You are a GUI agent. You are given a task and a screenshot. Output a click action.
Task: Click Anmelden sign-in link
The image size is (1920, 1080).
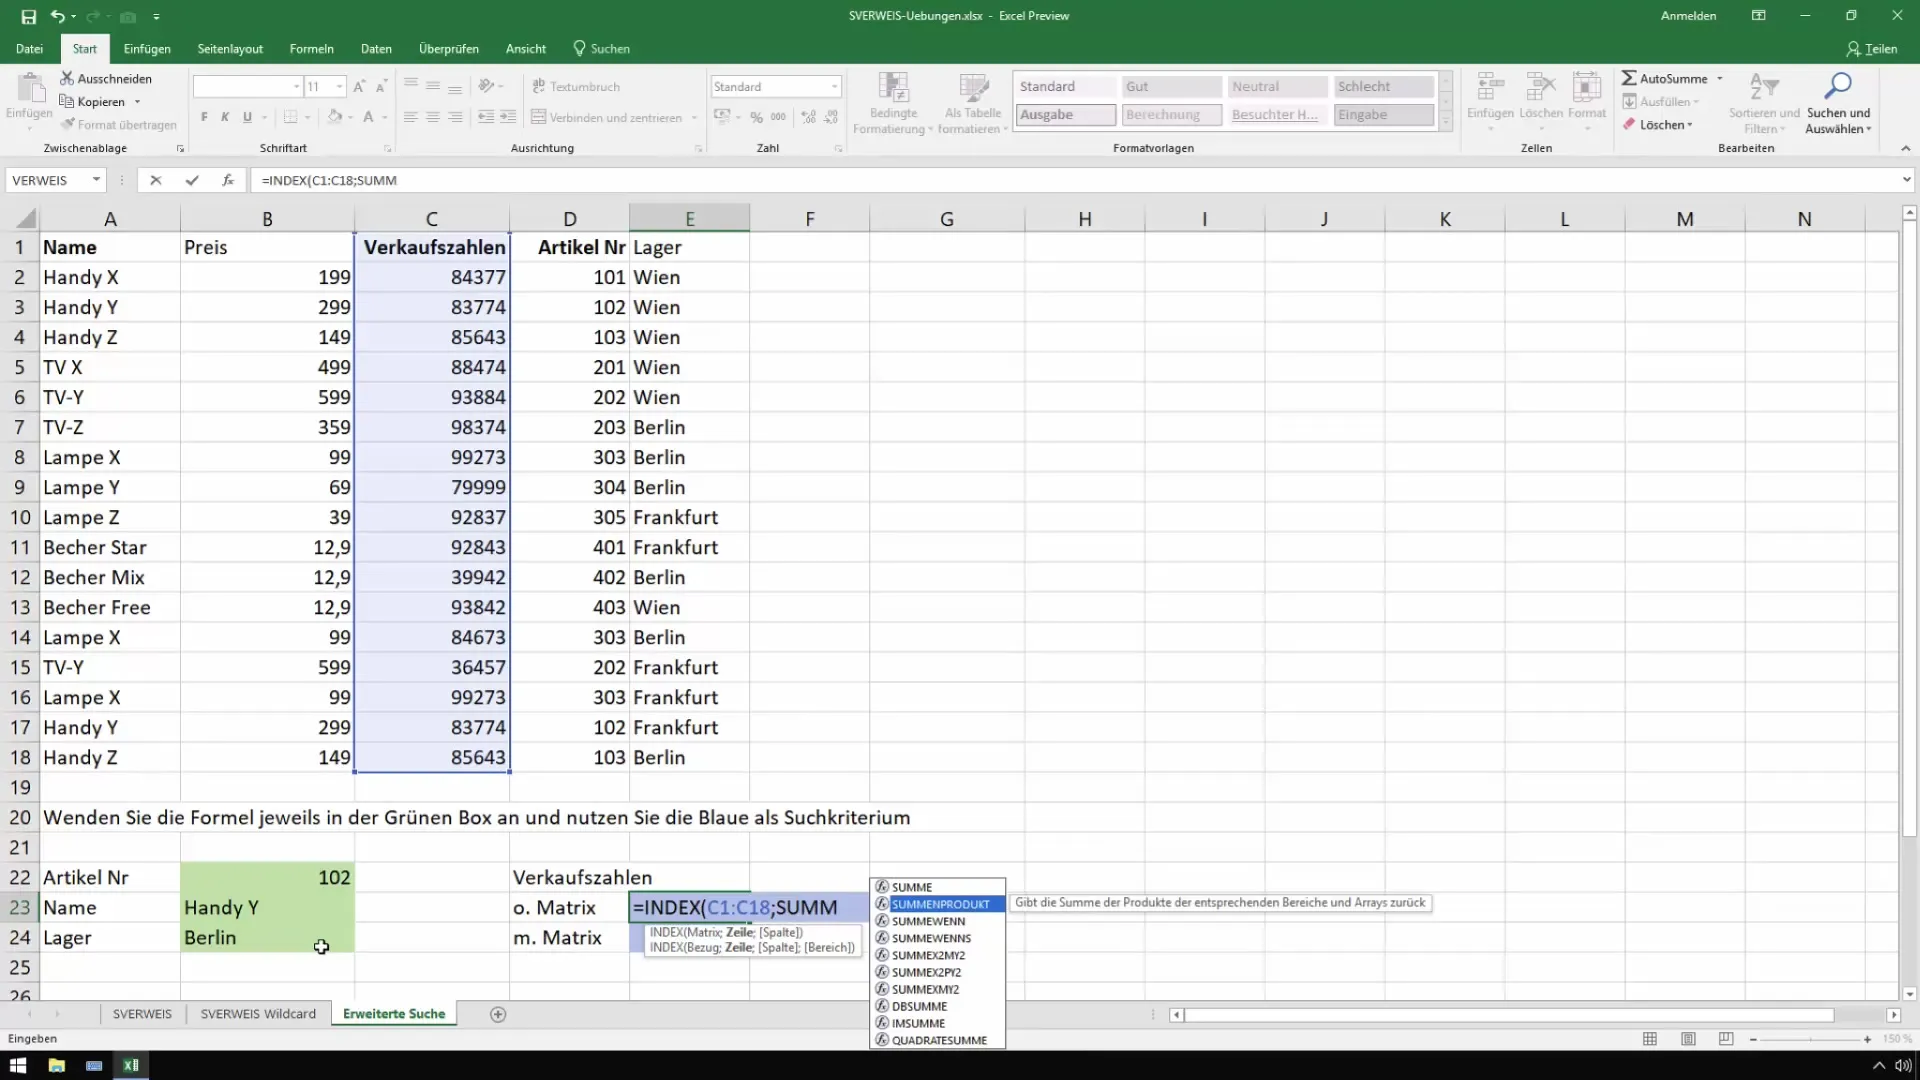pyautogui.click(x=1688, y=16)
